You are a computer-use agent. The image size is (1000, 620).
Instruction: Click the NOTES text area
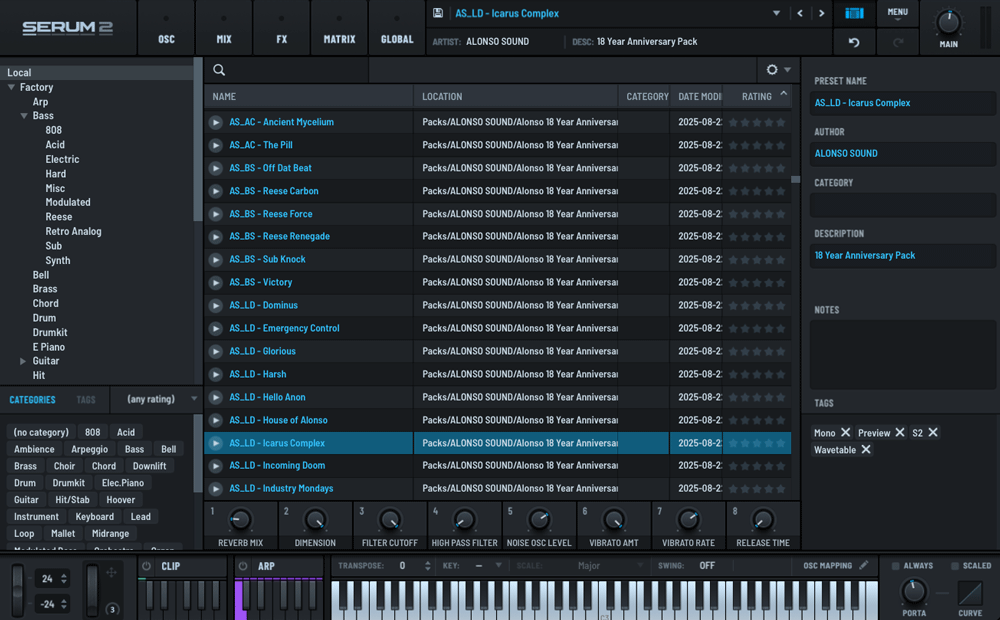tap(902, 355)
